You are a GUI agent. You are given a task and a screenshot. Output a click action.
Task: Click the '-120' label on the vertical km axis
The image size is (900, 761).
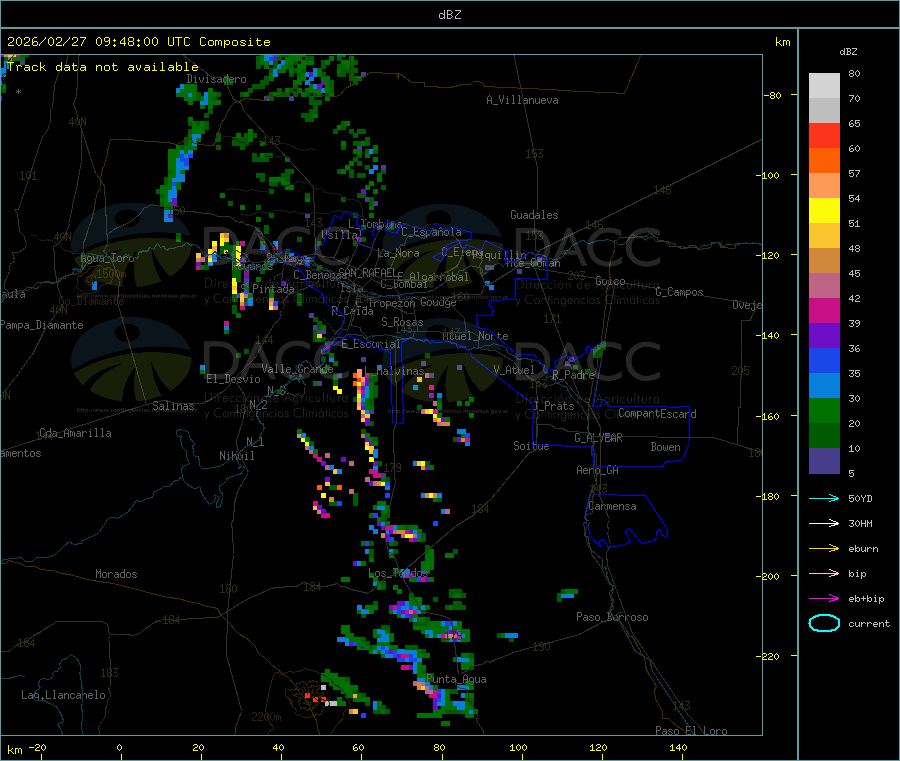point(768,255)
